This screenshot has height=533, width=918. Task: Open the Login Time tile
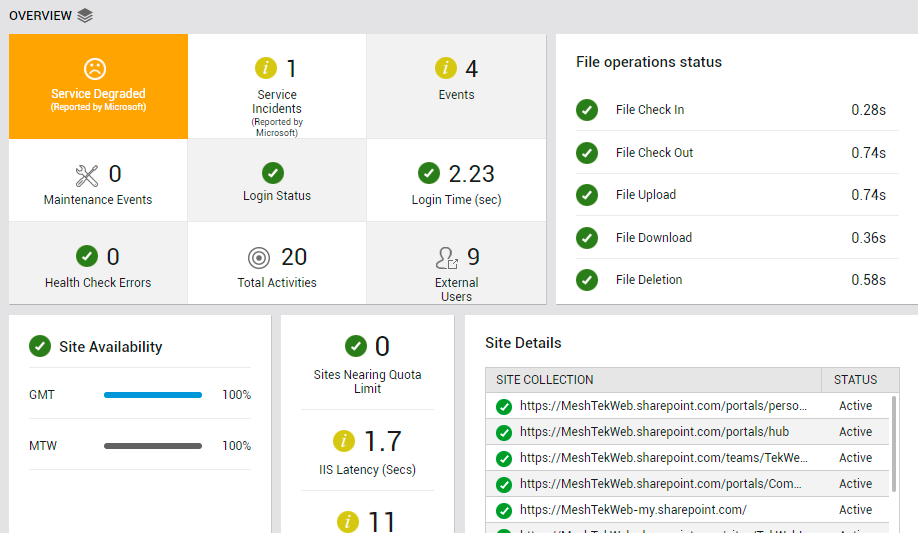click(456, 181)
